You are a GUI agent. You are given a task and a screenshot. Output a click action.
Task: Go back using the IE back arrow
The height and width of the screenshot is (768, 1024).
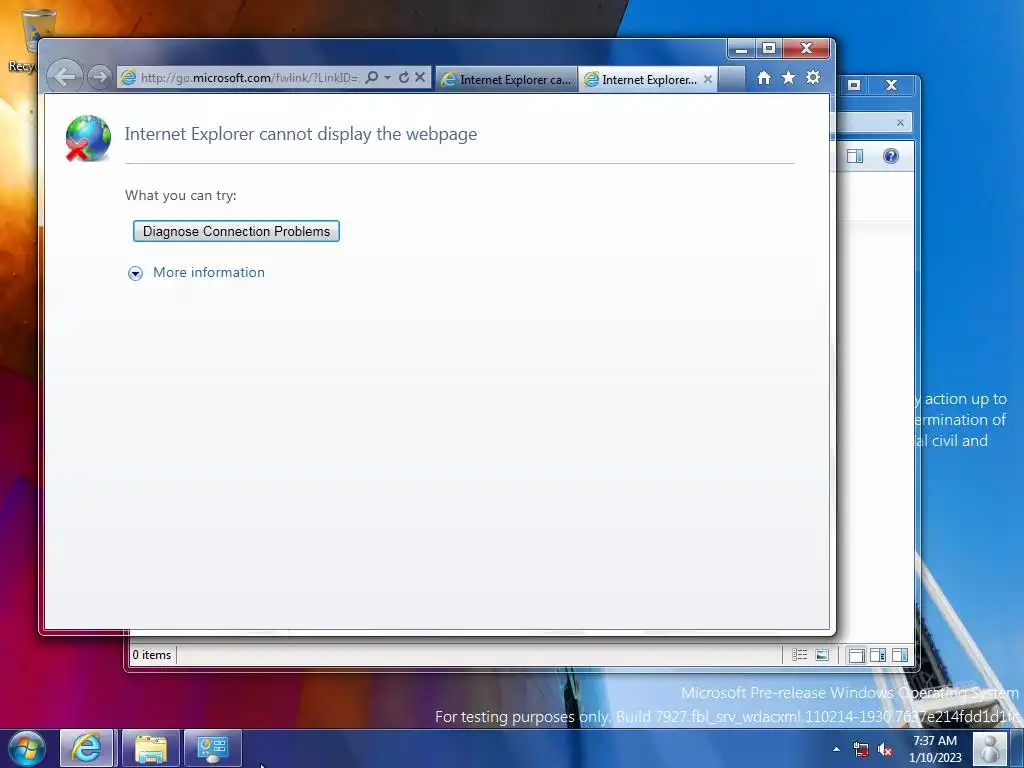click(x=64, y=77)
